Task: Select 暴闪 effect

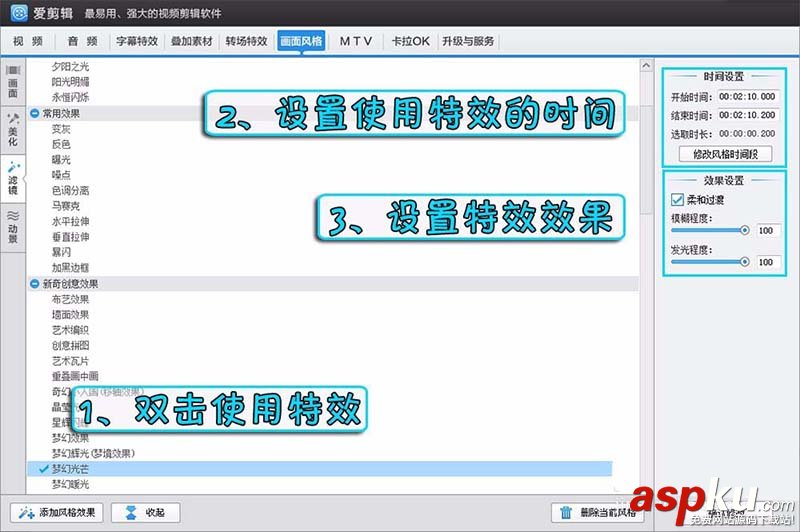Action: pos(61,252)
